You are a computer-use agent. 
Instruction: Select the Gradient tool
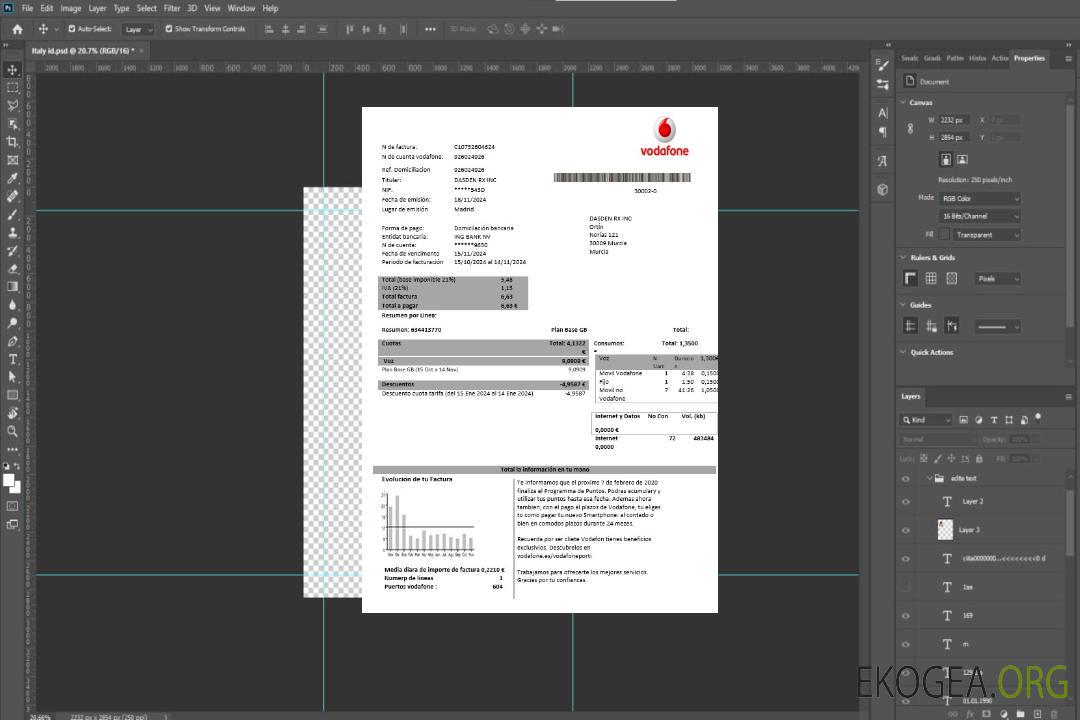[x=12, y=287]
